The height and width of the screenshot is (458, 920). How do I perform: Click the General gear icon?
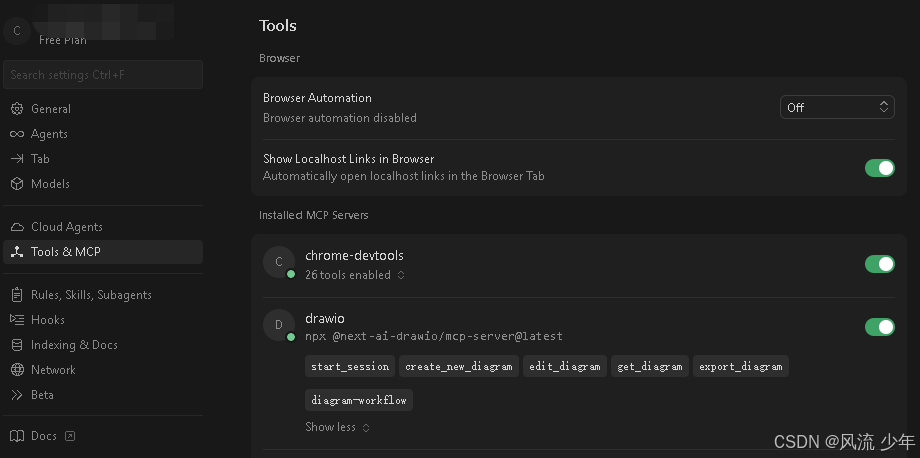(17, 109)
